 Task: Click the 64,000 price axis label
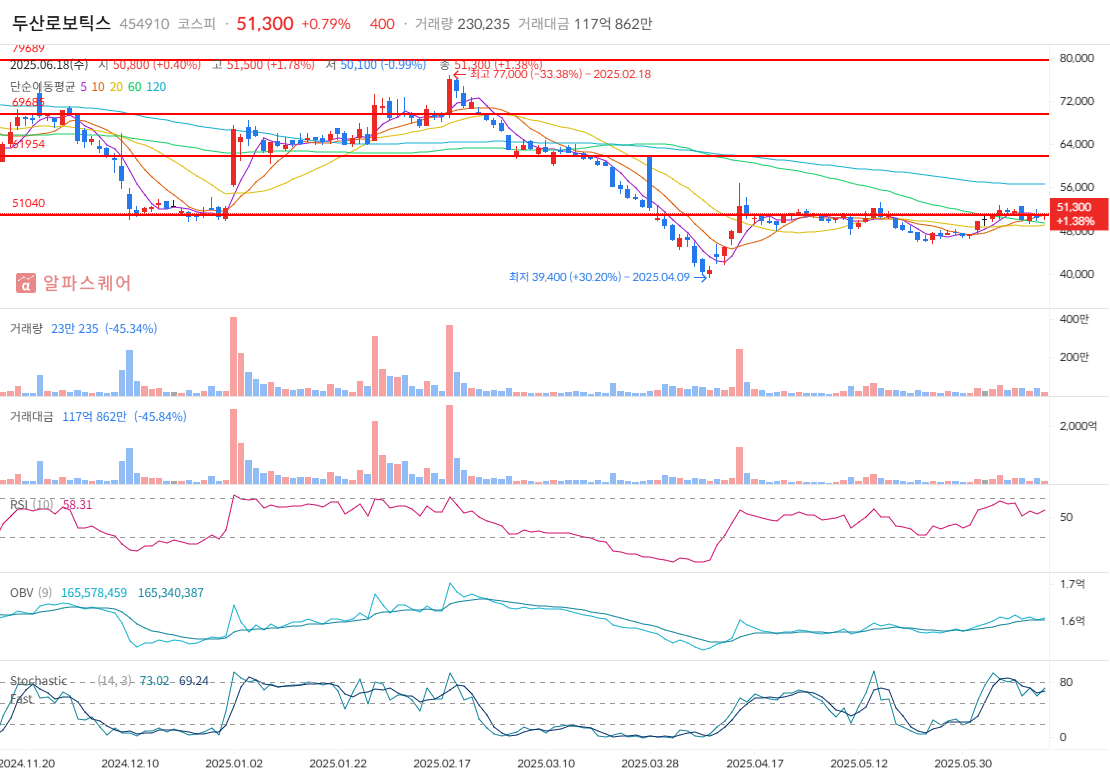point(1076,144)
